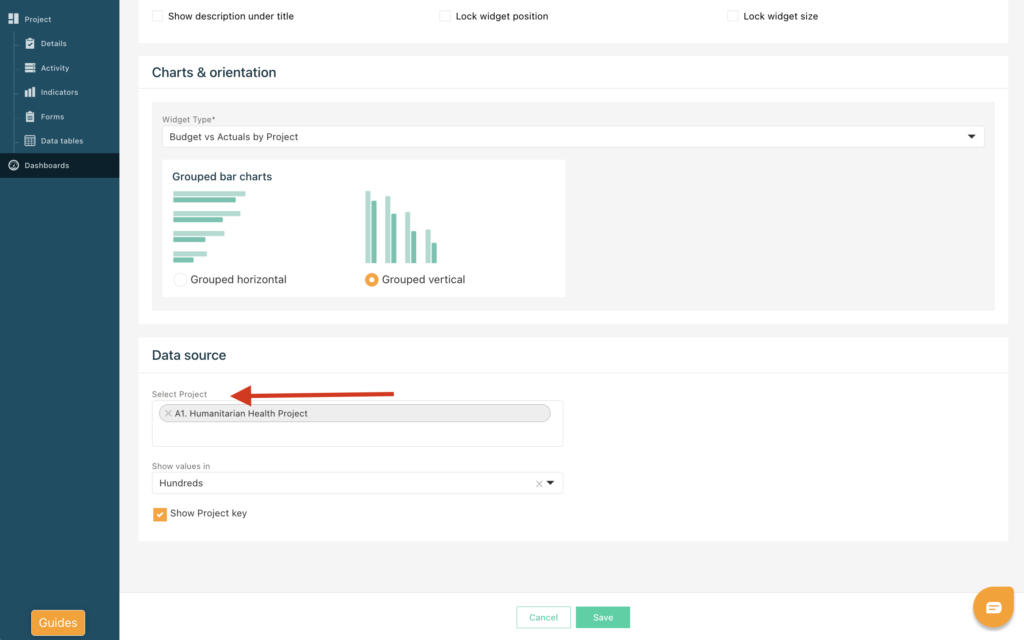Viewport: 1024px width, 640px height.
Task: Enable Show description under title
Action: click(x=157, y=16)
